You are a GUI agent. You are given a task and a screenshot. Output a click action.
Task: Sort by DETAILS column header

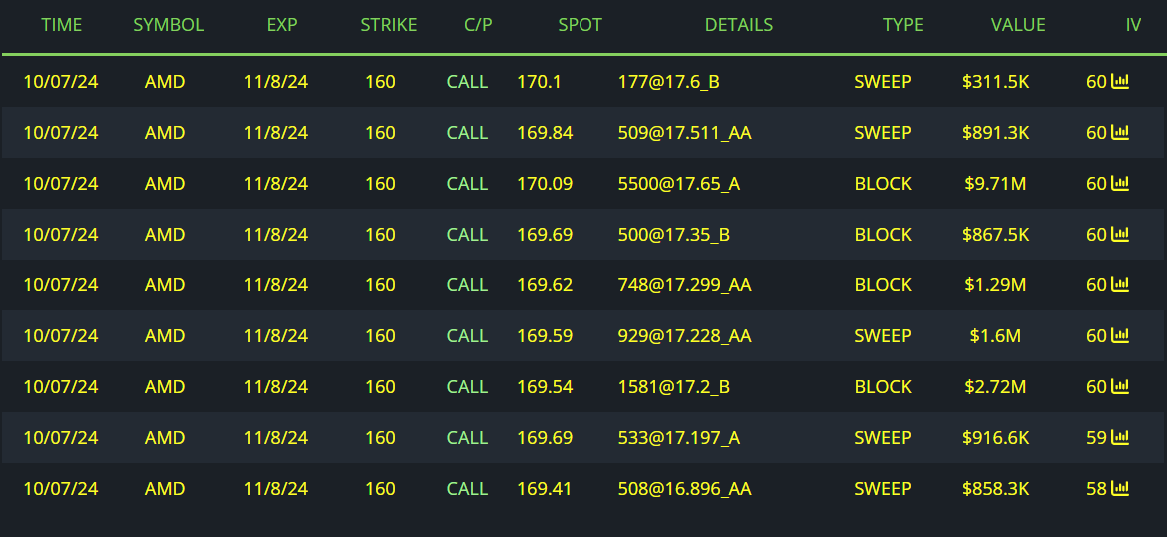pyautogui.click(x=738, y=25)
